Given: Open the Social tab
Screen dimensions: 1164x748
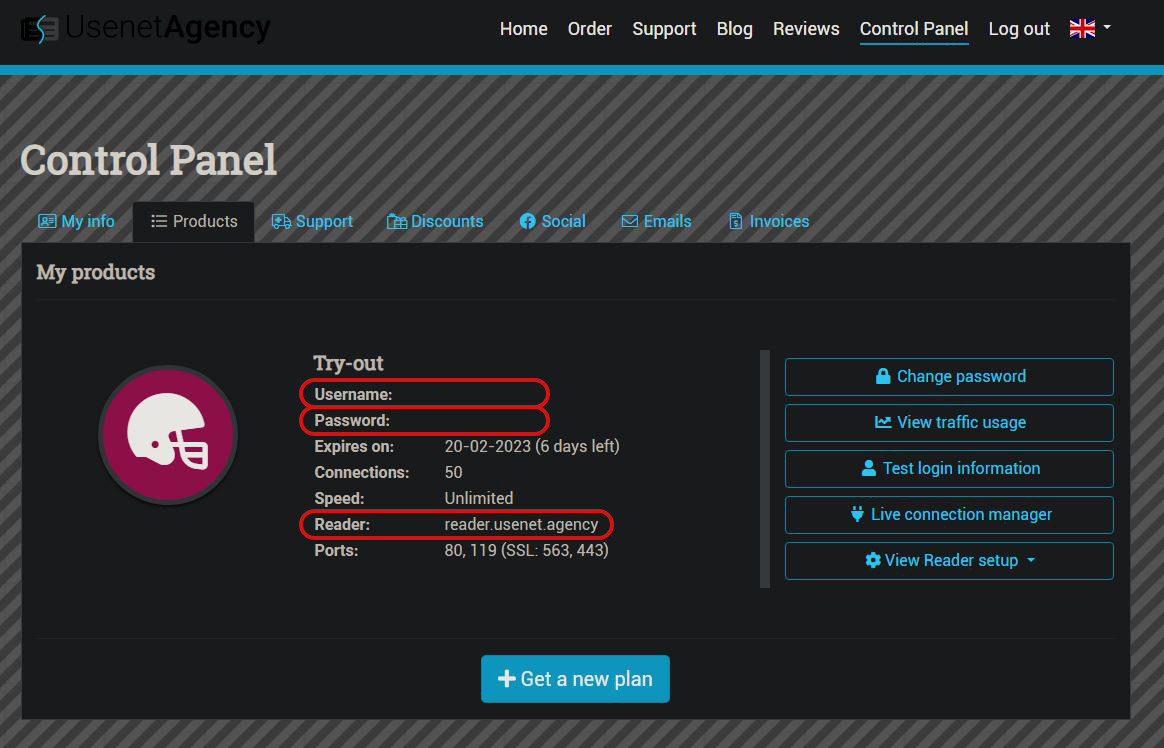Looking at the screenshot, I should coord(552,221).
